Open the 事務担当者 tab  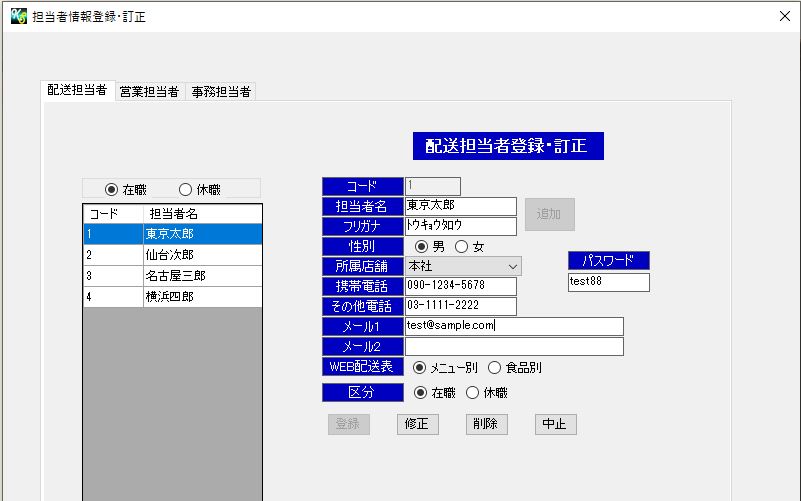pos(221,92)
